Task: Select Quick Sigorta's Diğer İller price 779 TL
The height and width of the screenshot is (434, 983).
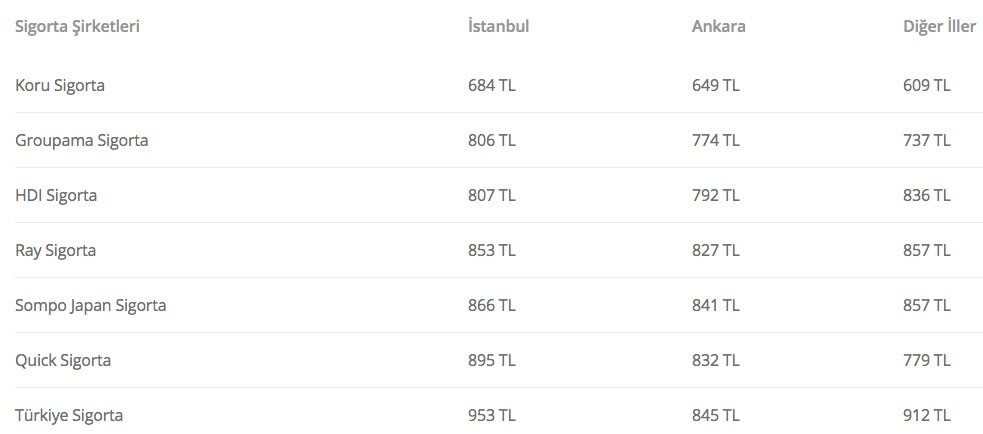Action: (926, 360)
